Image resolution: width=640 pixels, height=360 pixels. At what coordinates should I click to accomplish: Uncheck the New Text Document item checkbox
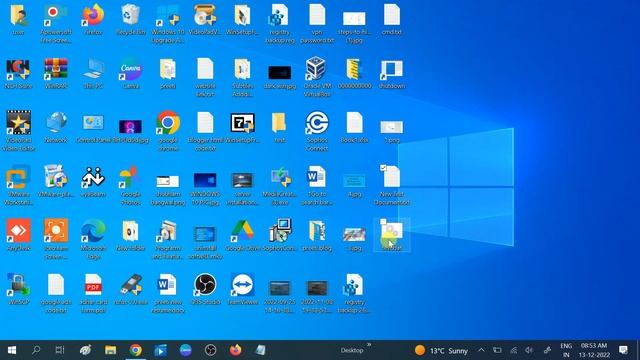[x=383, y=168]
